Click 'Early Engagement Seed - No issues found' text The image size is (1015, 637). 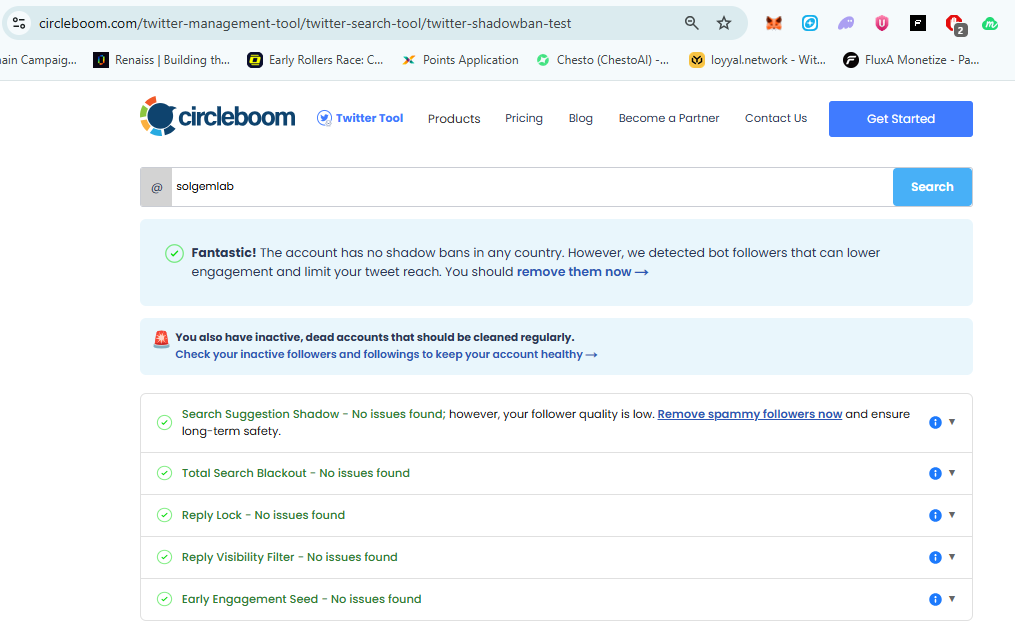click(301, 599)
